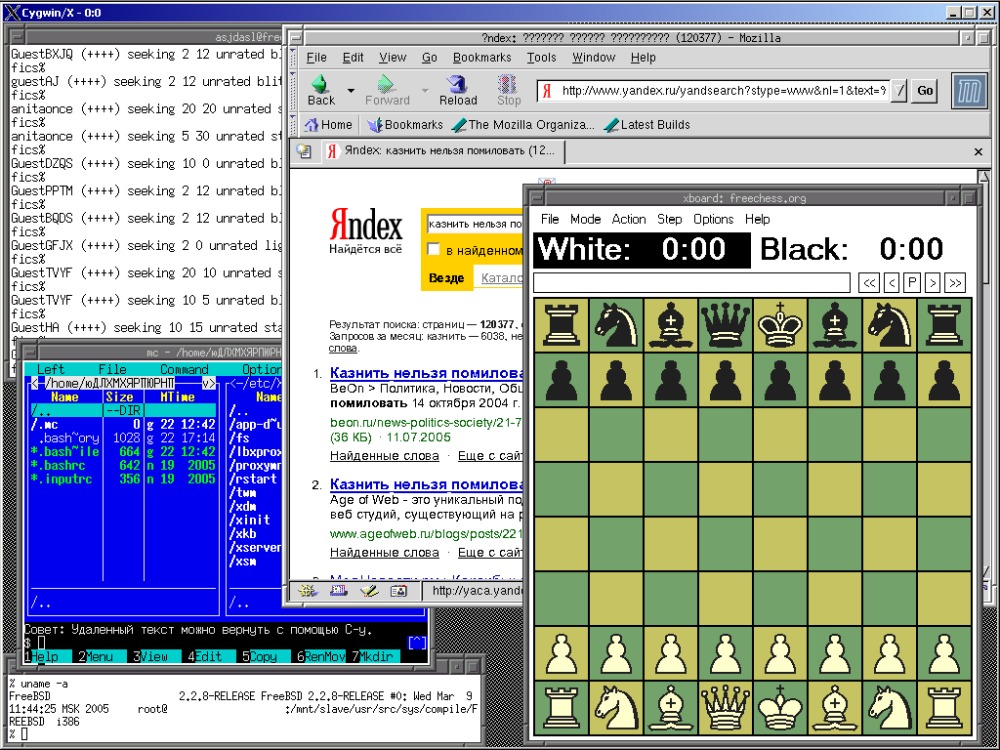Open the Bookmarks folder on the personal toolbar

[405, 124]
